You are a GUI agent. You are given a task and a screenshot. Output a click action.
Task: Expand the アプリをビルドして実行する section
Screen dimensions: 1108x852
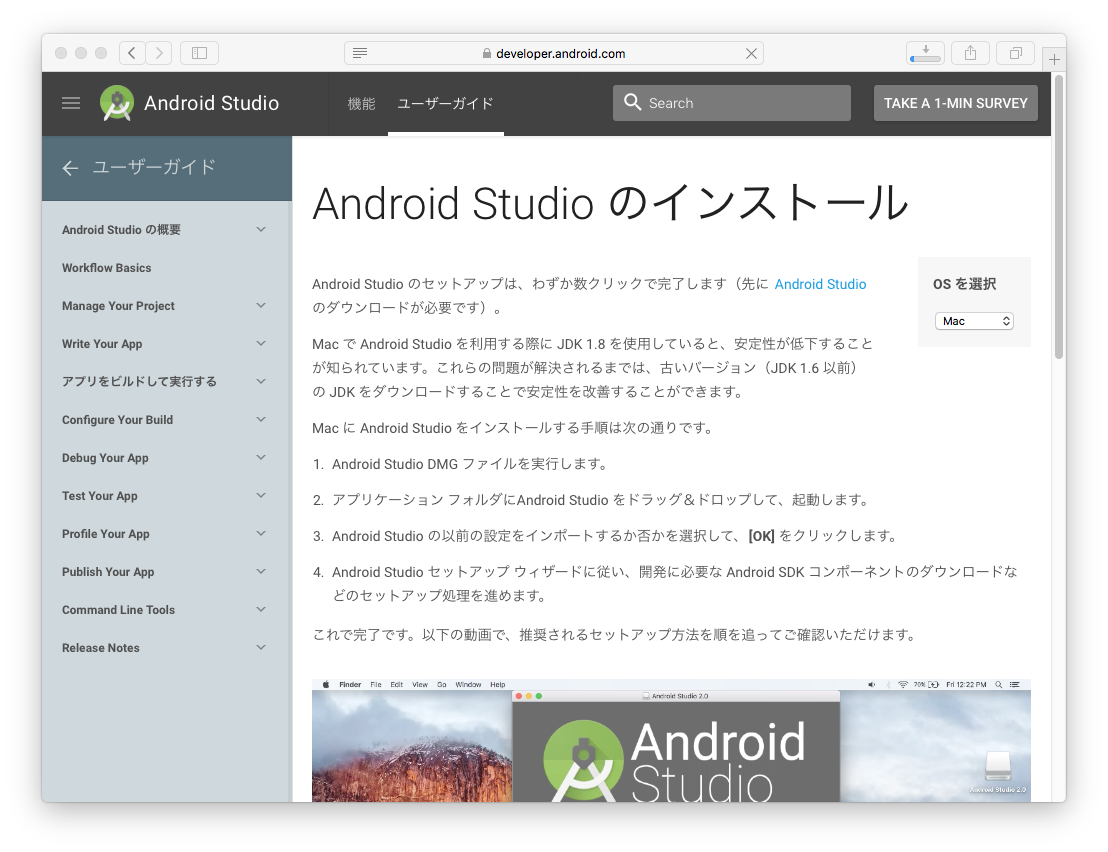click(x=261, y=381)
